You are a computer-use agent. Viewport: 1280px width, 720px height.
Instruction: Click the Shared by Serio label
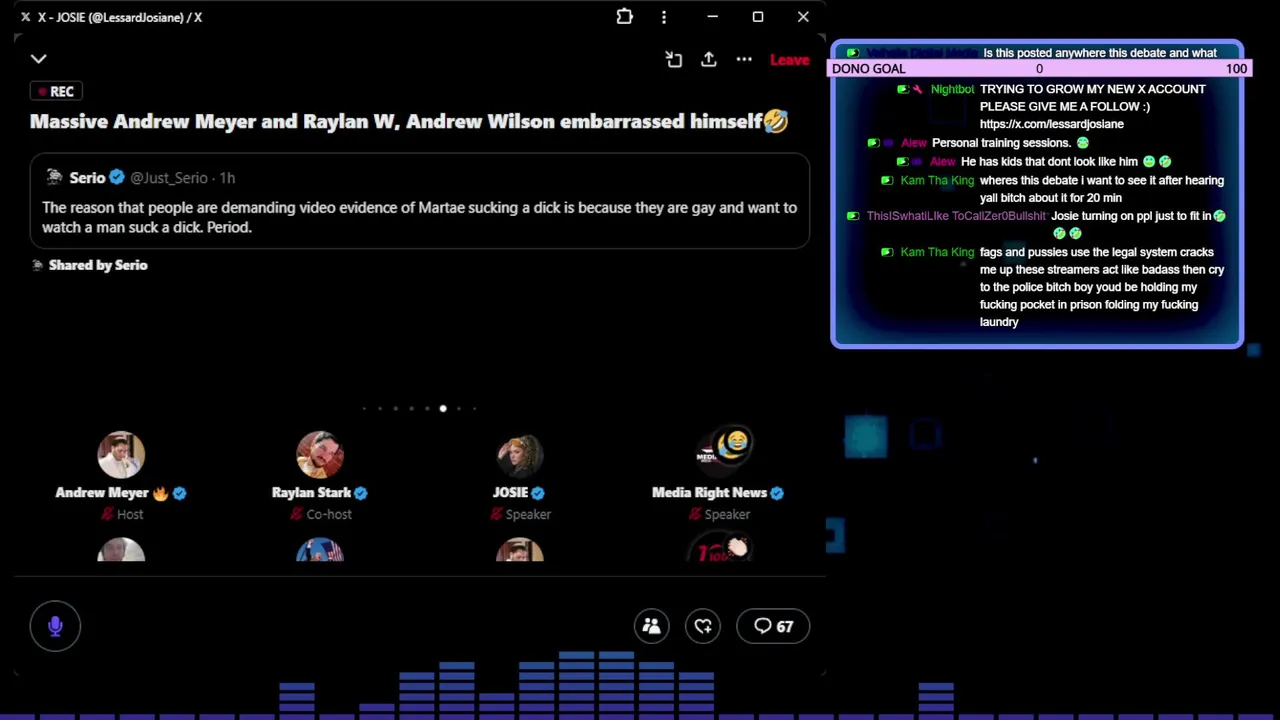click(x=98, y=265)
